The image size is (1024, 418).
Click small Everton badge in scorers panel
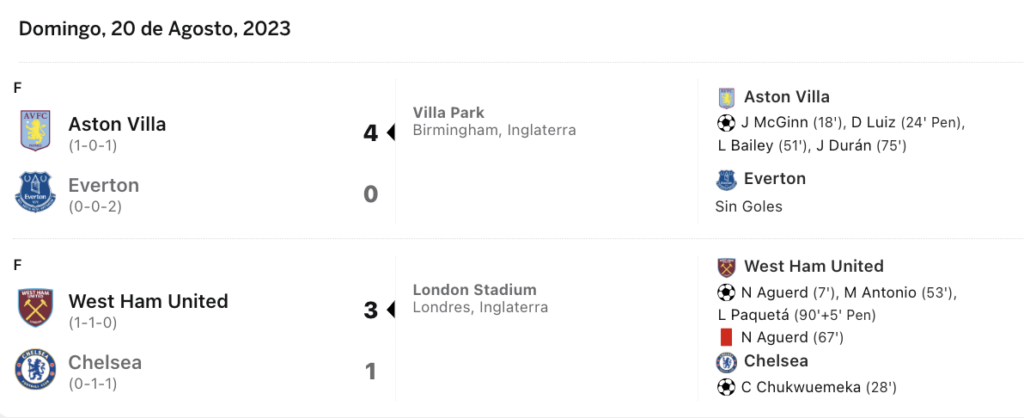(x=726, y=180)
